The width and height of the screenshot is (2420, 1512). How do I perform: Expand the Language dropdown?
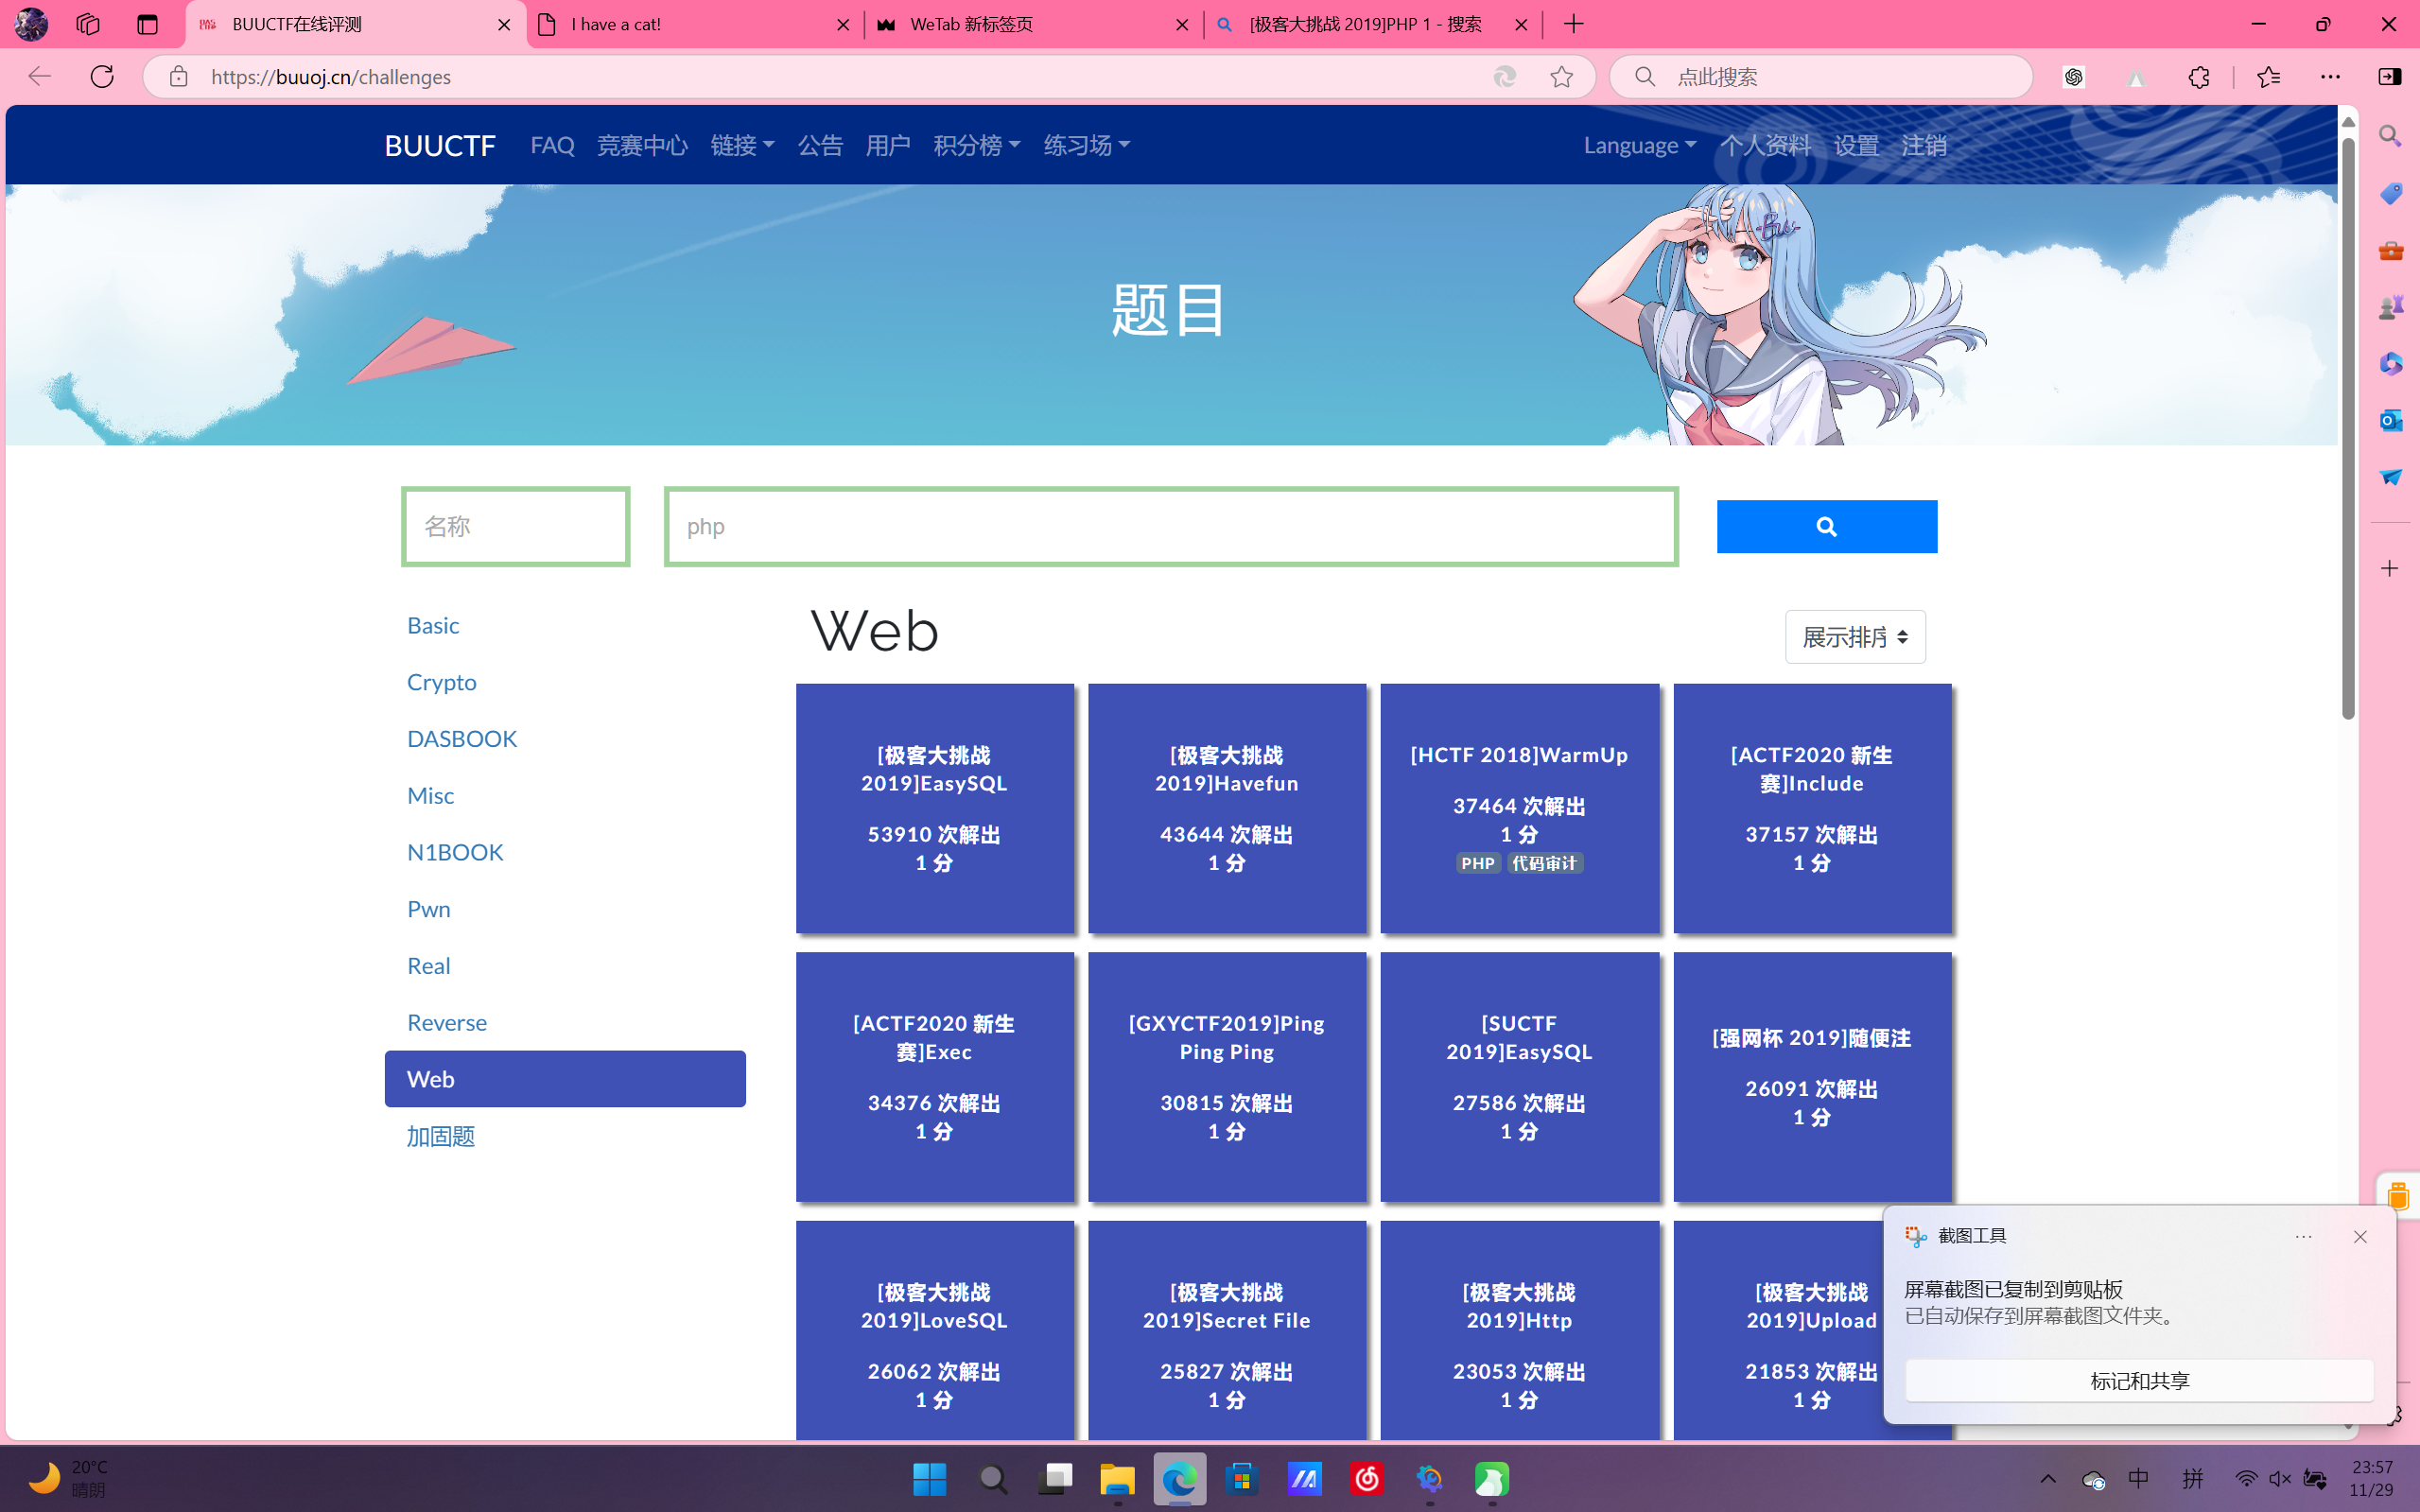(1639, 145)
